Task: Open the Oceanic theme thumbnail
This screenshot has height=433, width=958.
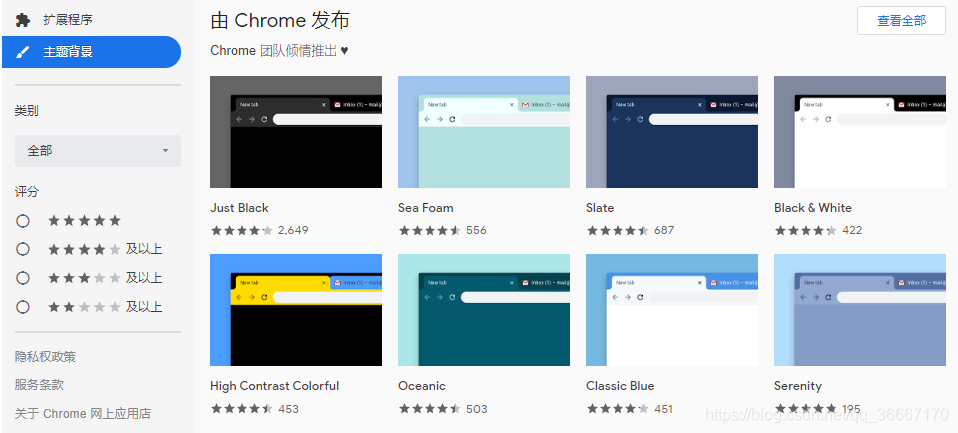Action: [484, 310]
